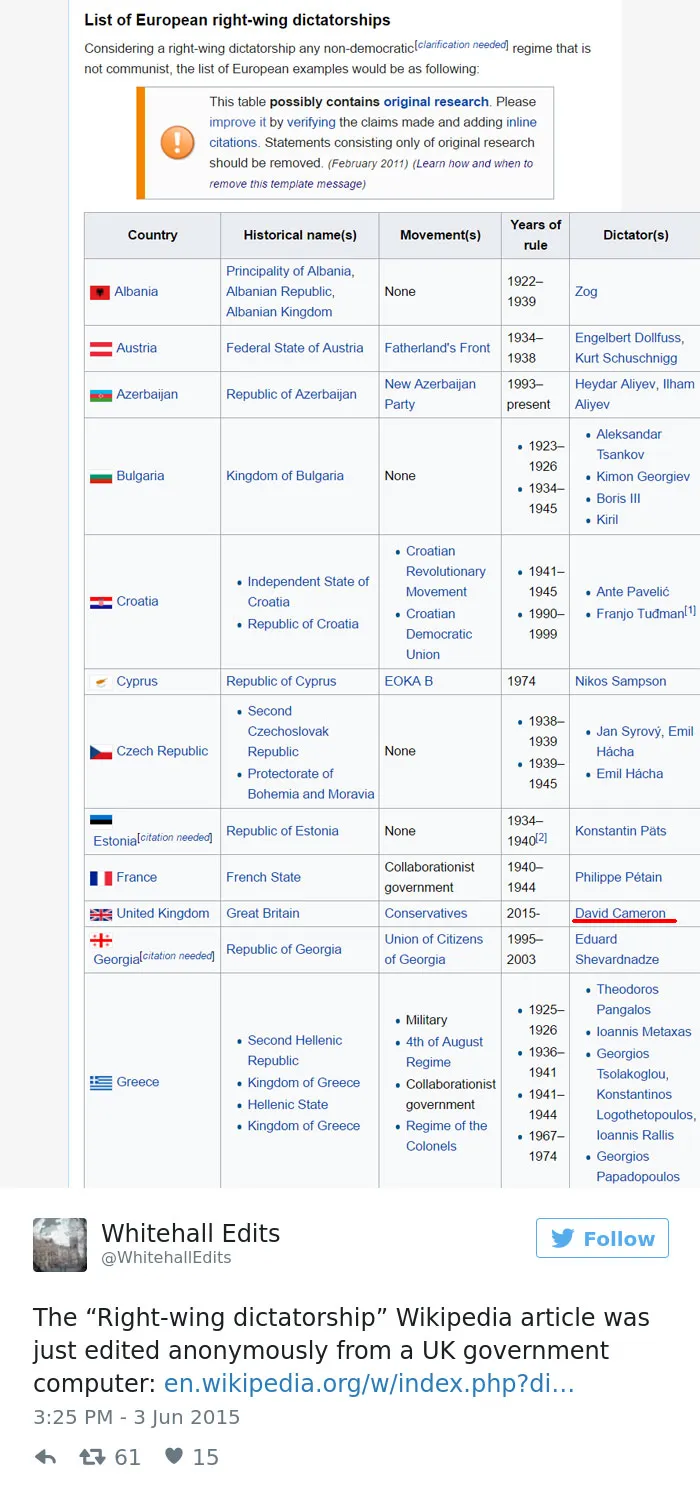Screen dimensions: 700x1494
Task: Open the New Azerbaijan Party link
Action: 430,394
